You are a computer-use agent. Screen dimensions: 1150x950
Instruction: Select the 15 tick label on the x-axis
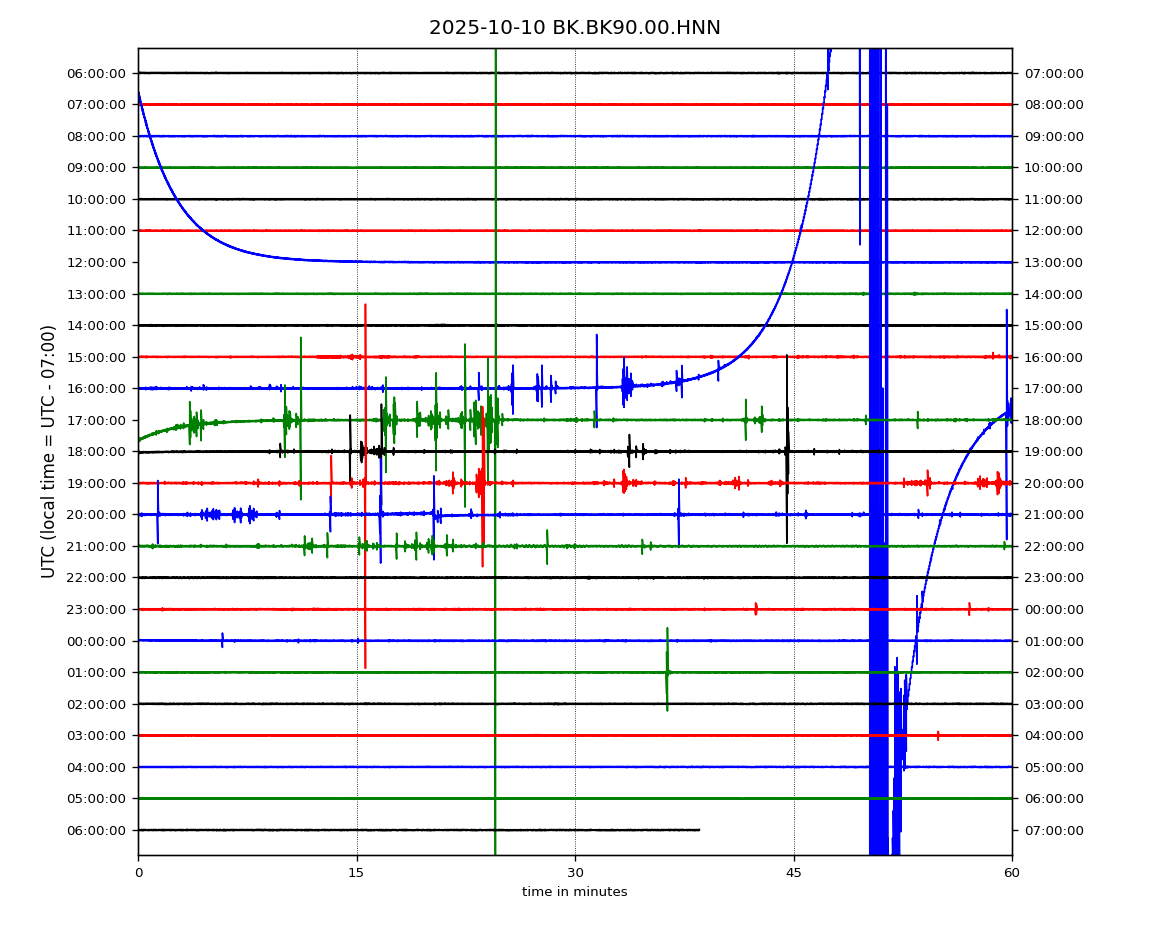pyautogui.click(x=356, y=873)
